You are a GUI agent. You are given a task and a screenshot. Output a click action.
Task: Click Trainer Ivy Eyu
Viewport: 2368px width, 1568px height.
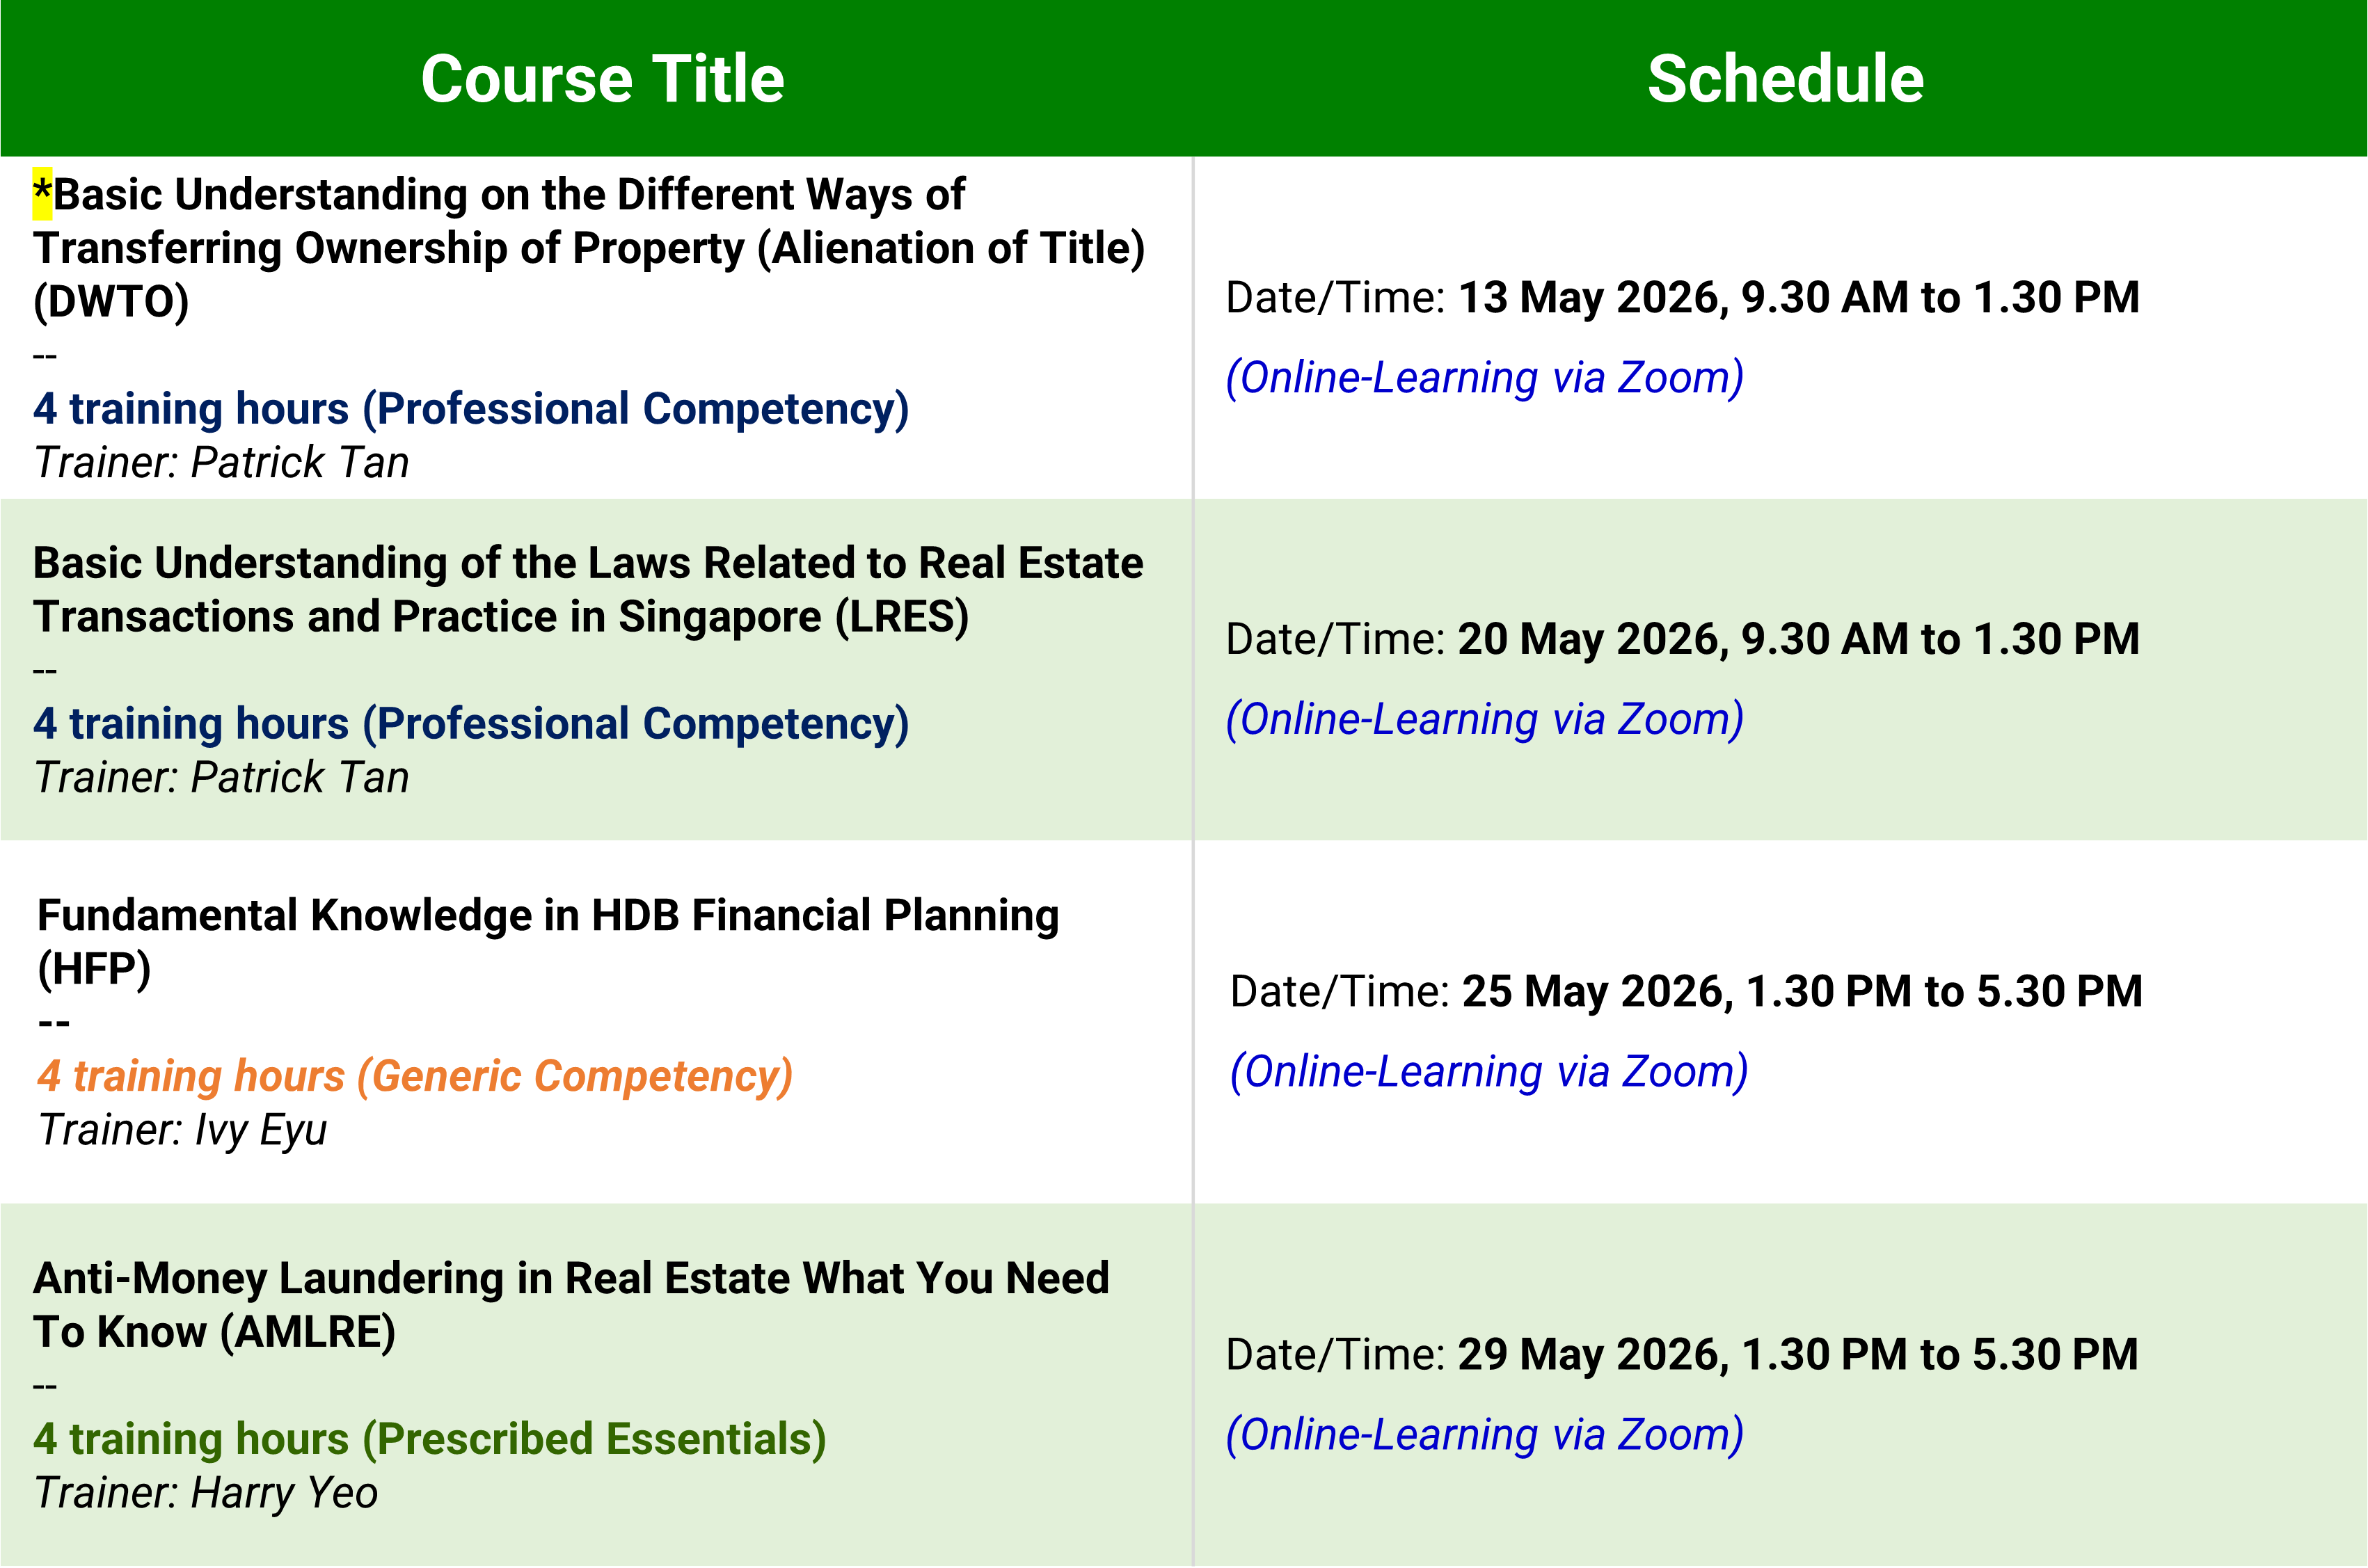(182, 1131)
